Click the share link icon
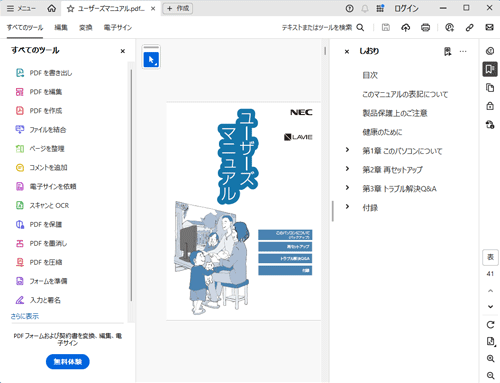 pyautogui.click(x=469, y=27)
